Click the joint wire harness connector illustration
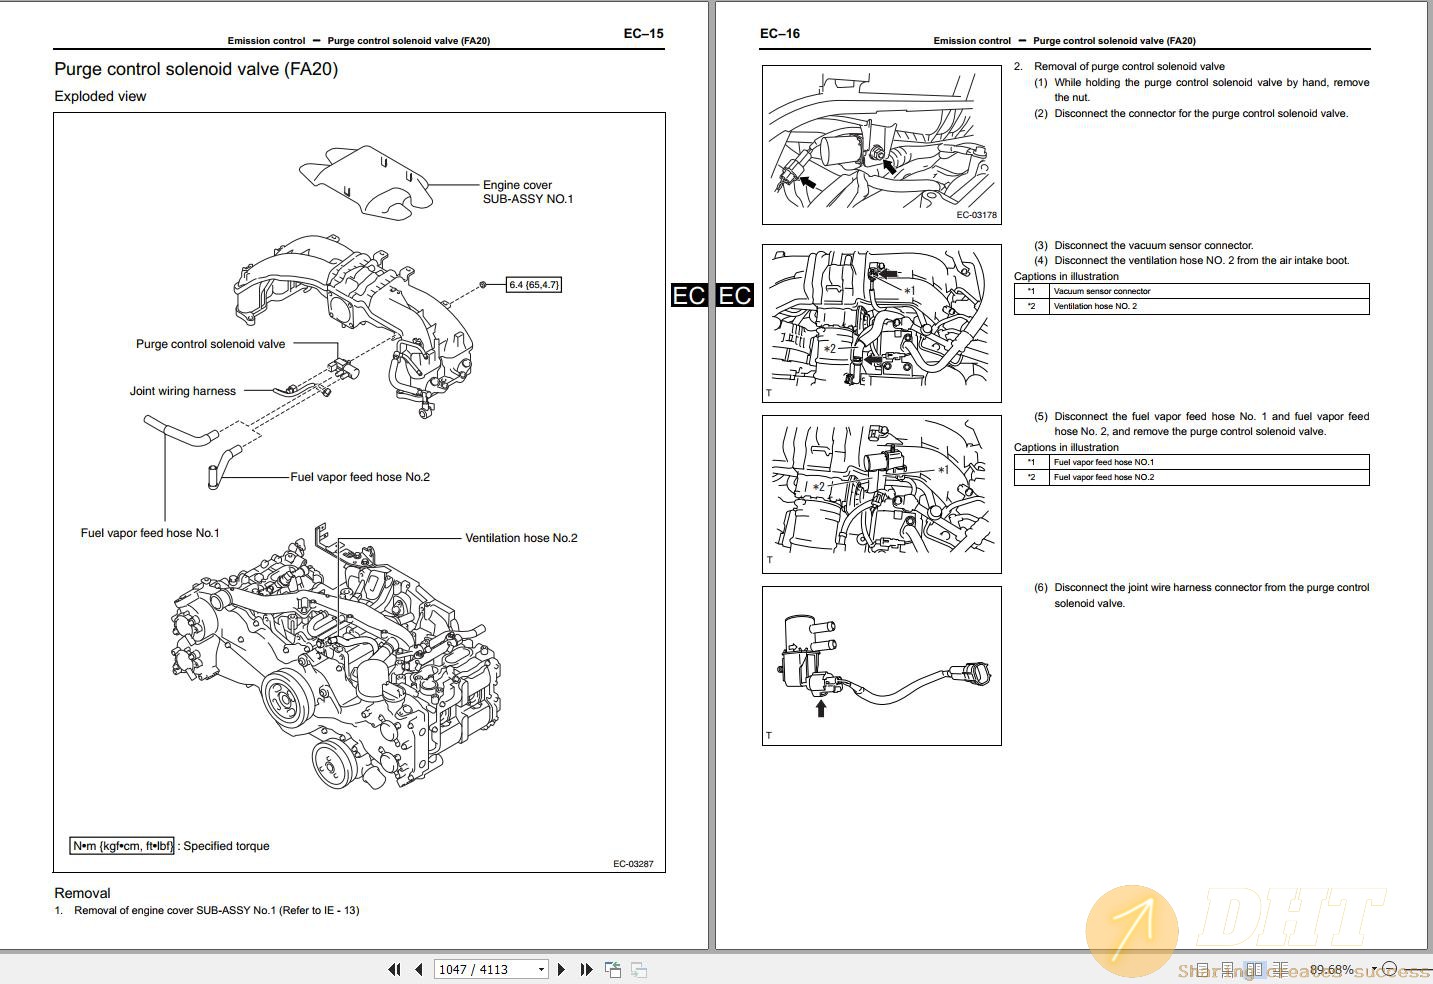1433x984 pixels. (x=881, y=666)
